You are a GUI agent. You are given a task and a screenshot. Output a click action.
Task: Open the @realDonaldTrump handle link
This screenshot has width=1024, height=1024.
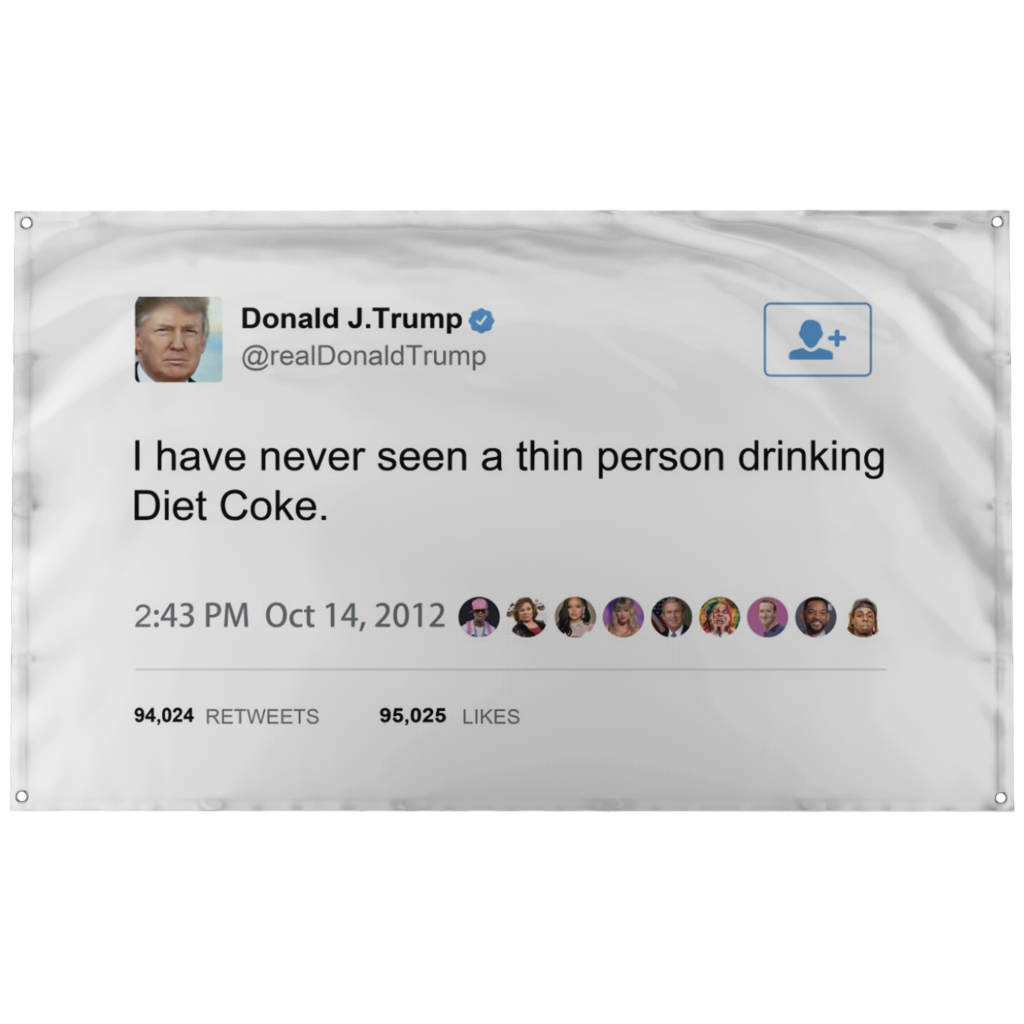point(364,357)
